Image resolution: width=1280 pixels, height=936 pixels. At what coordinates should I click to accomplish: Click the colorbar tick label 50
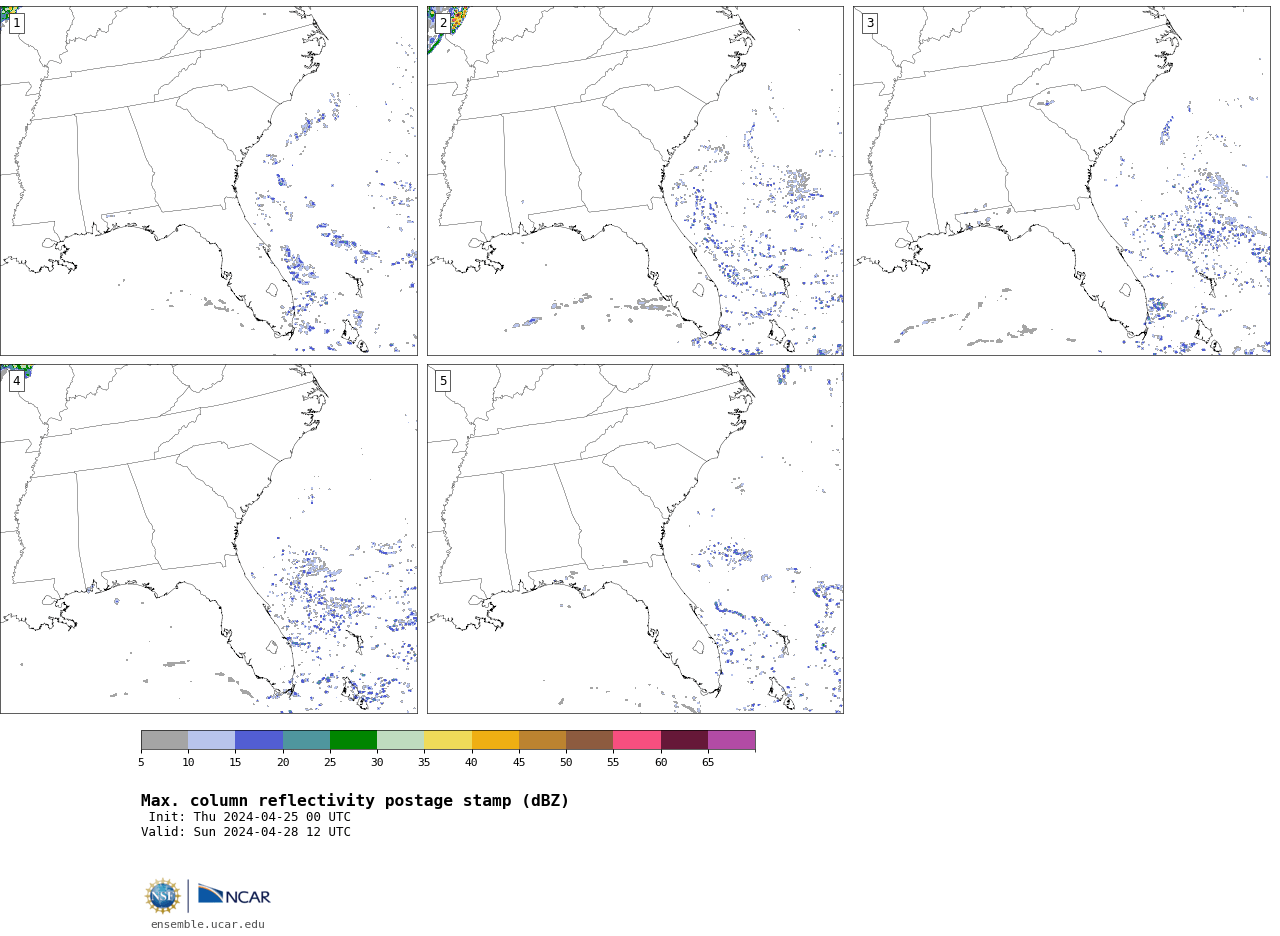(566, 762)
